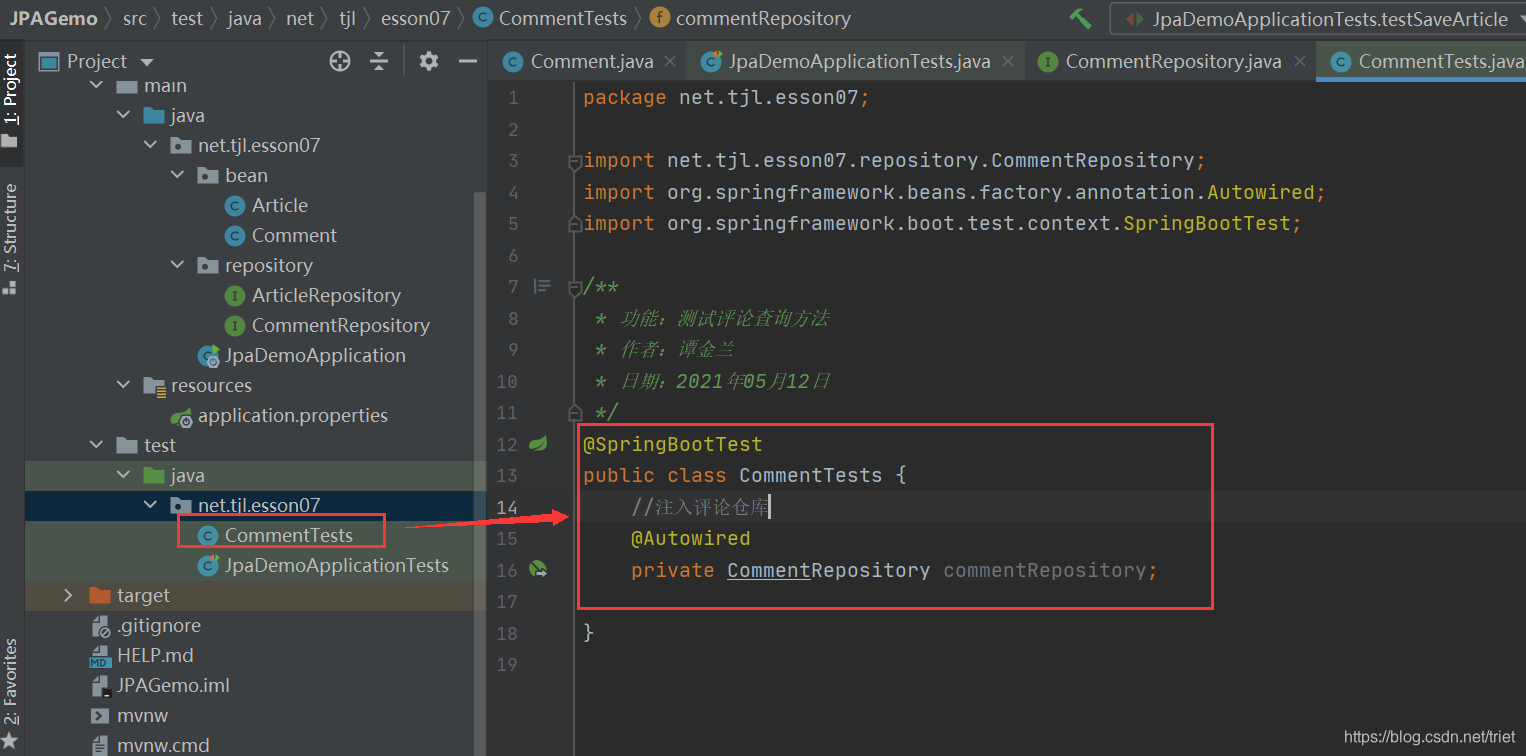
Task: Expand the target folder
Action: click(x=68, y=596)
